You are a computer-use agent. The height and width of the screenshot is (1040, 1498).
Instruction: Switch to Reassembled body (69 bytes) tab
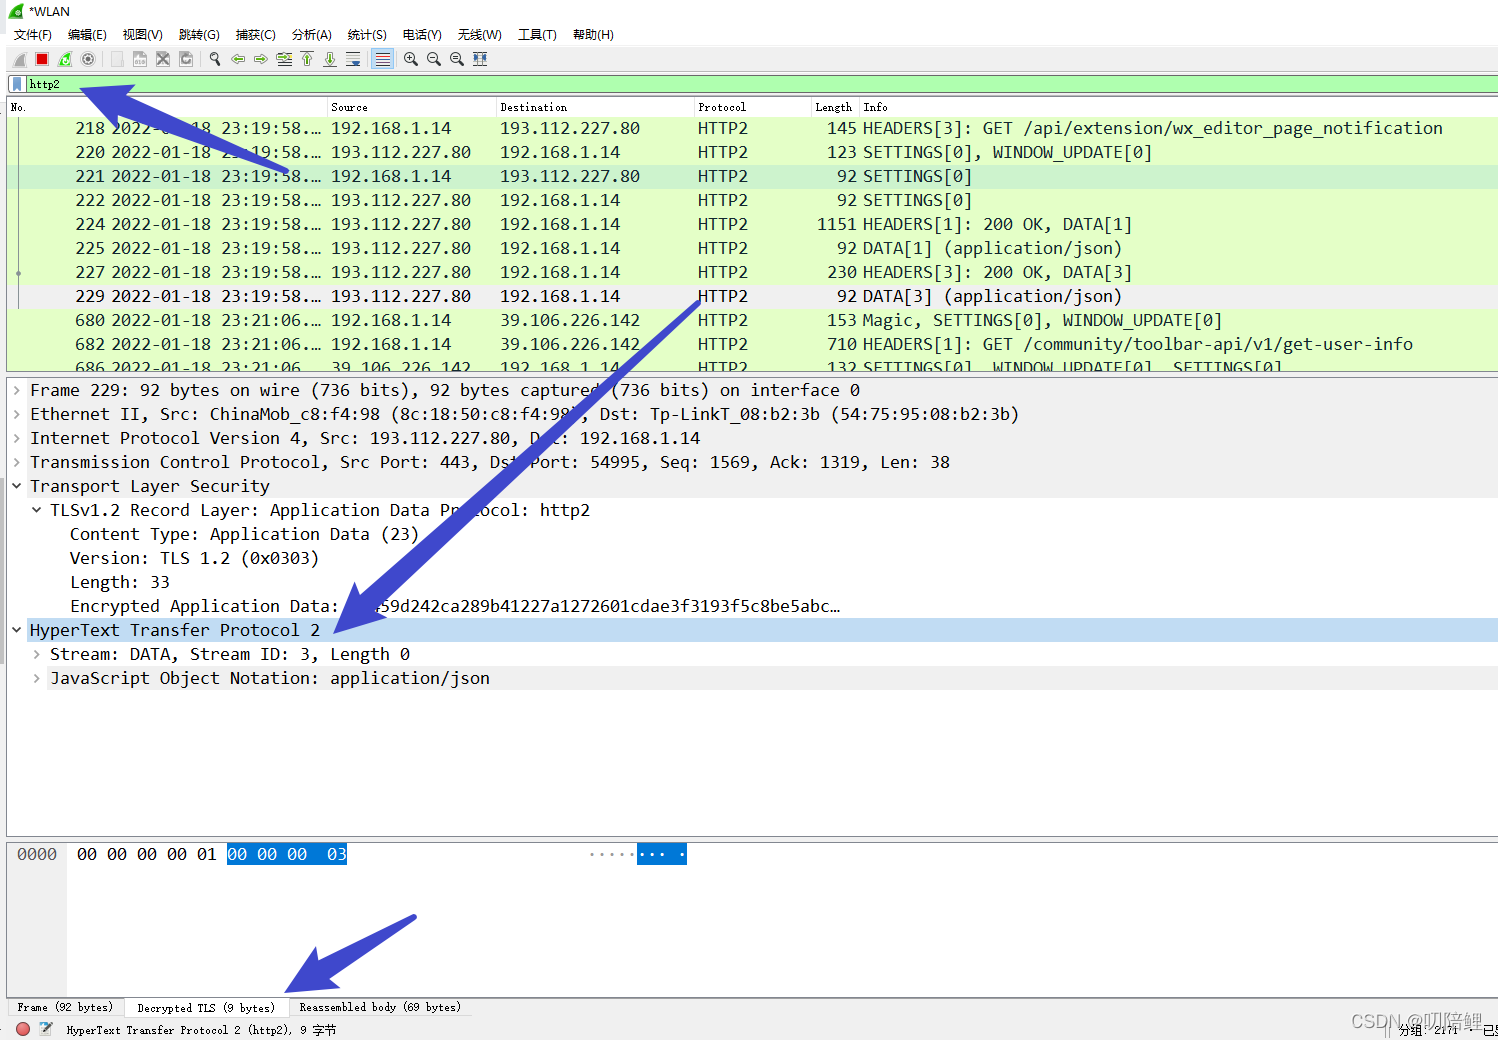tap(380, 1007)
